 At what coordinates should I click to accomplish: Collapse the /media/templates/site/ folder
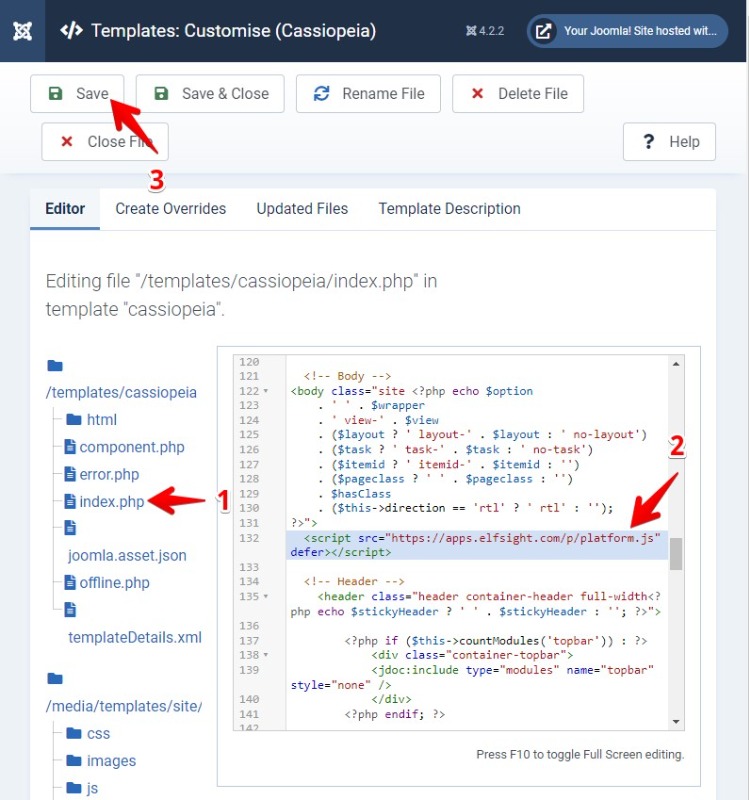click(123, 706)
